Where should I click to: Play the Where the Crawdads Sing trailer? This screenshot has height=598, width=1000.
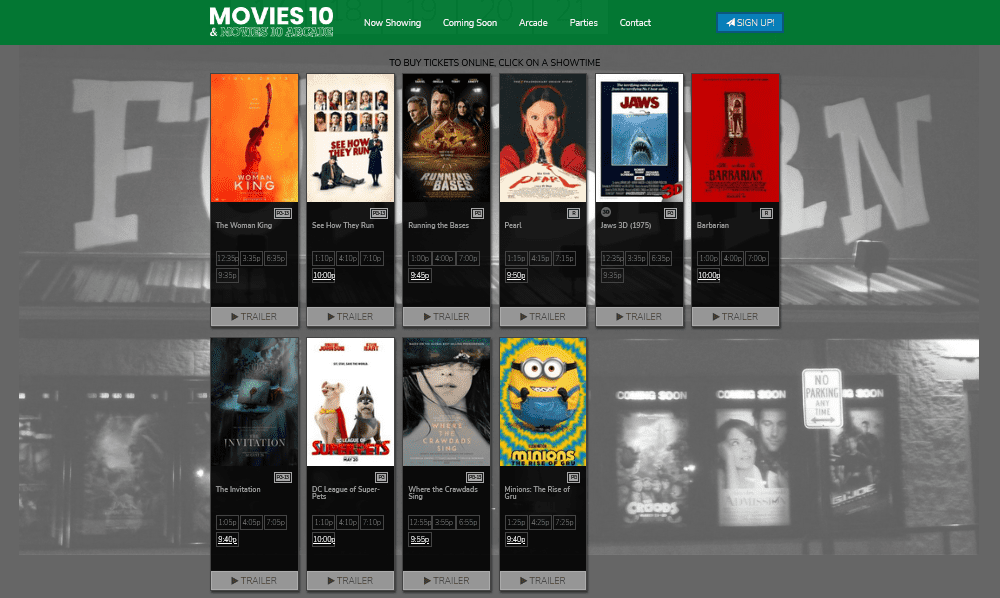click(446, 580)
